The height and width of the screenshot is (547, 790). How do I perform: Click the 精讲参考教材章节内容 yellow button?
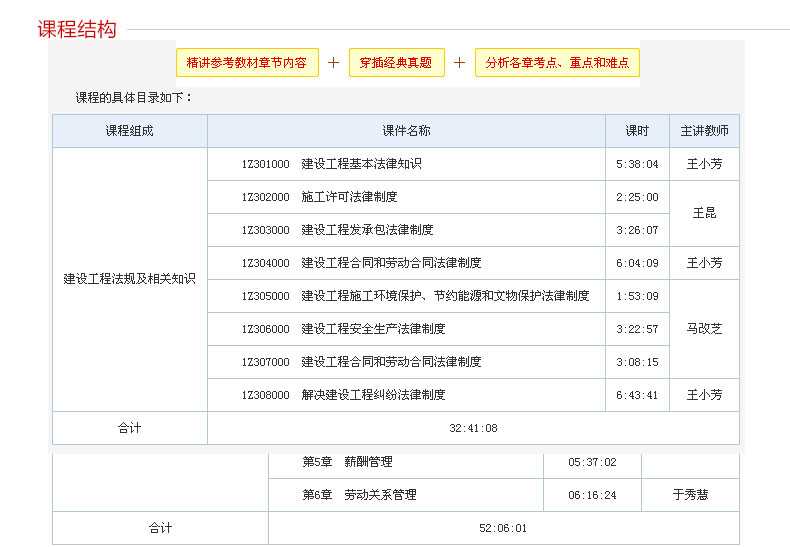[247, 62]
